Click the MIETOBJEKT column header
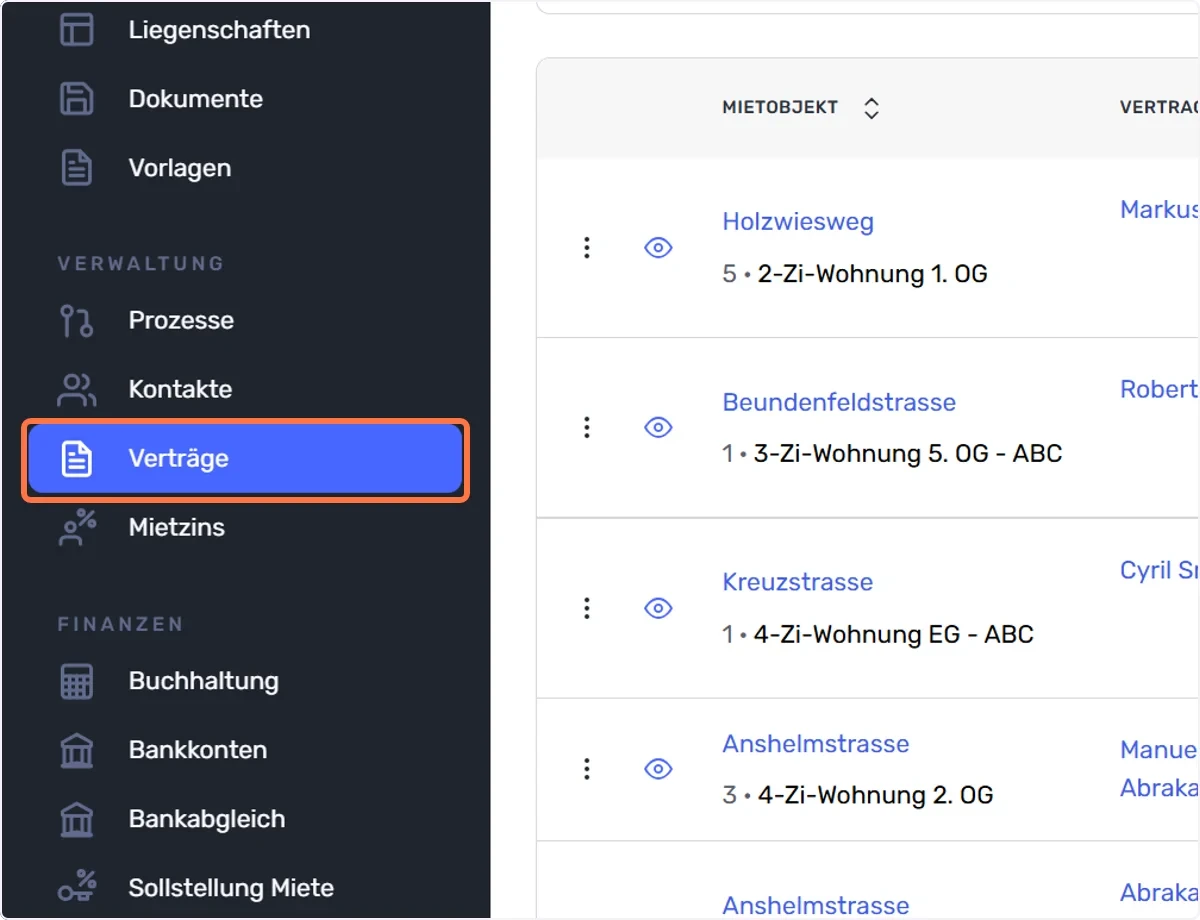Viewport: 1200px width, 920px height. (780, 108)
